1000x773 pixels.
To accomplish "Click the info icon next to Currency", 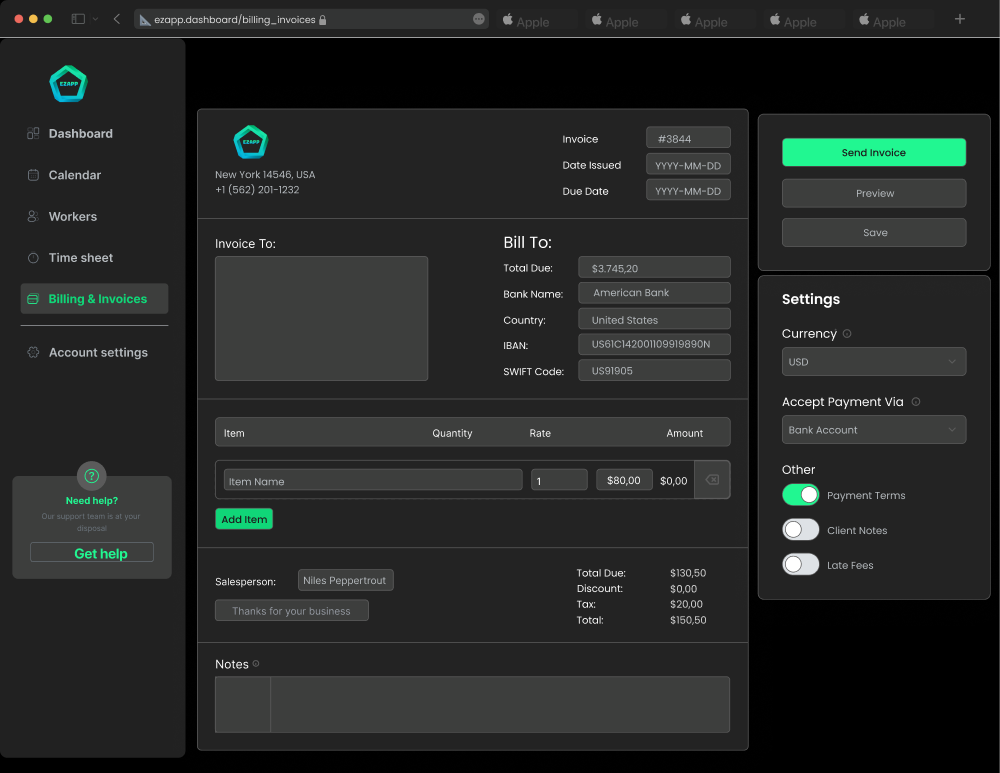I will tap(847, 334).
